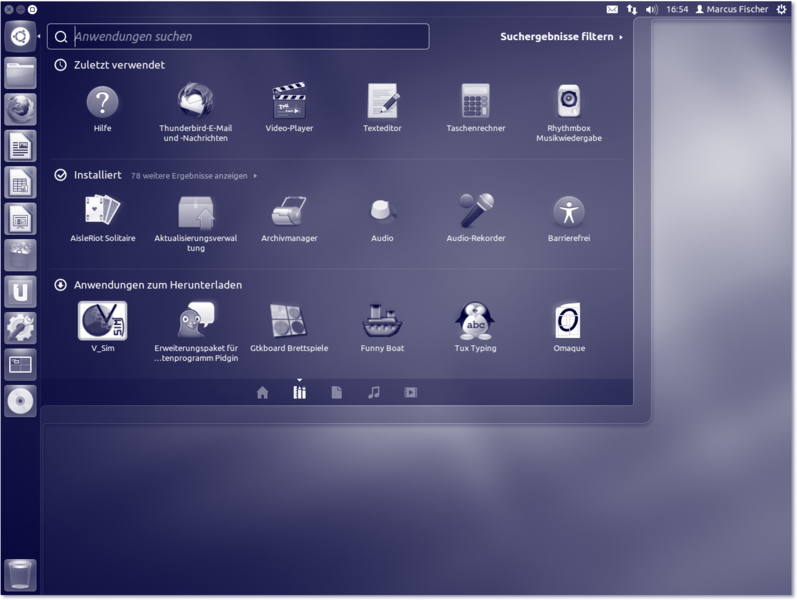This screenshot has height=600, width=797.
Task: Show 78 weitere Ergebnisse anzeigen
Action: 193,176
